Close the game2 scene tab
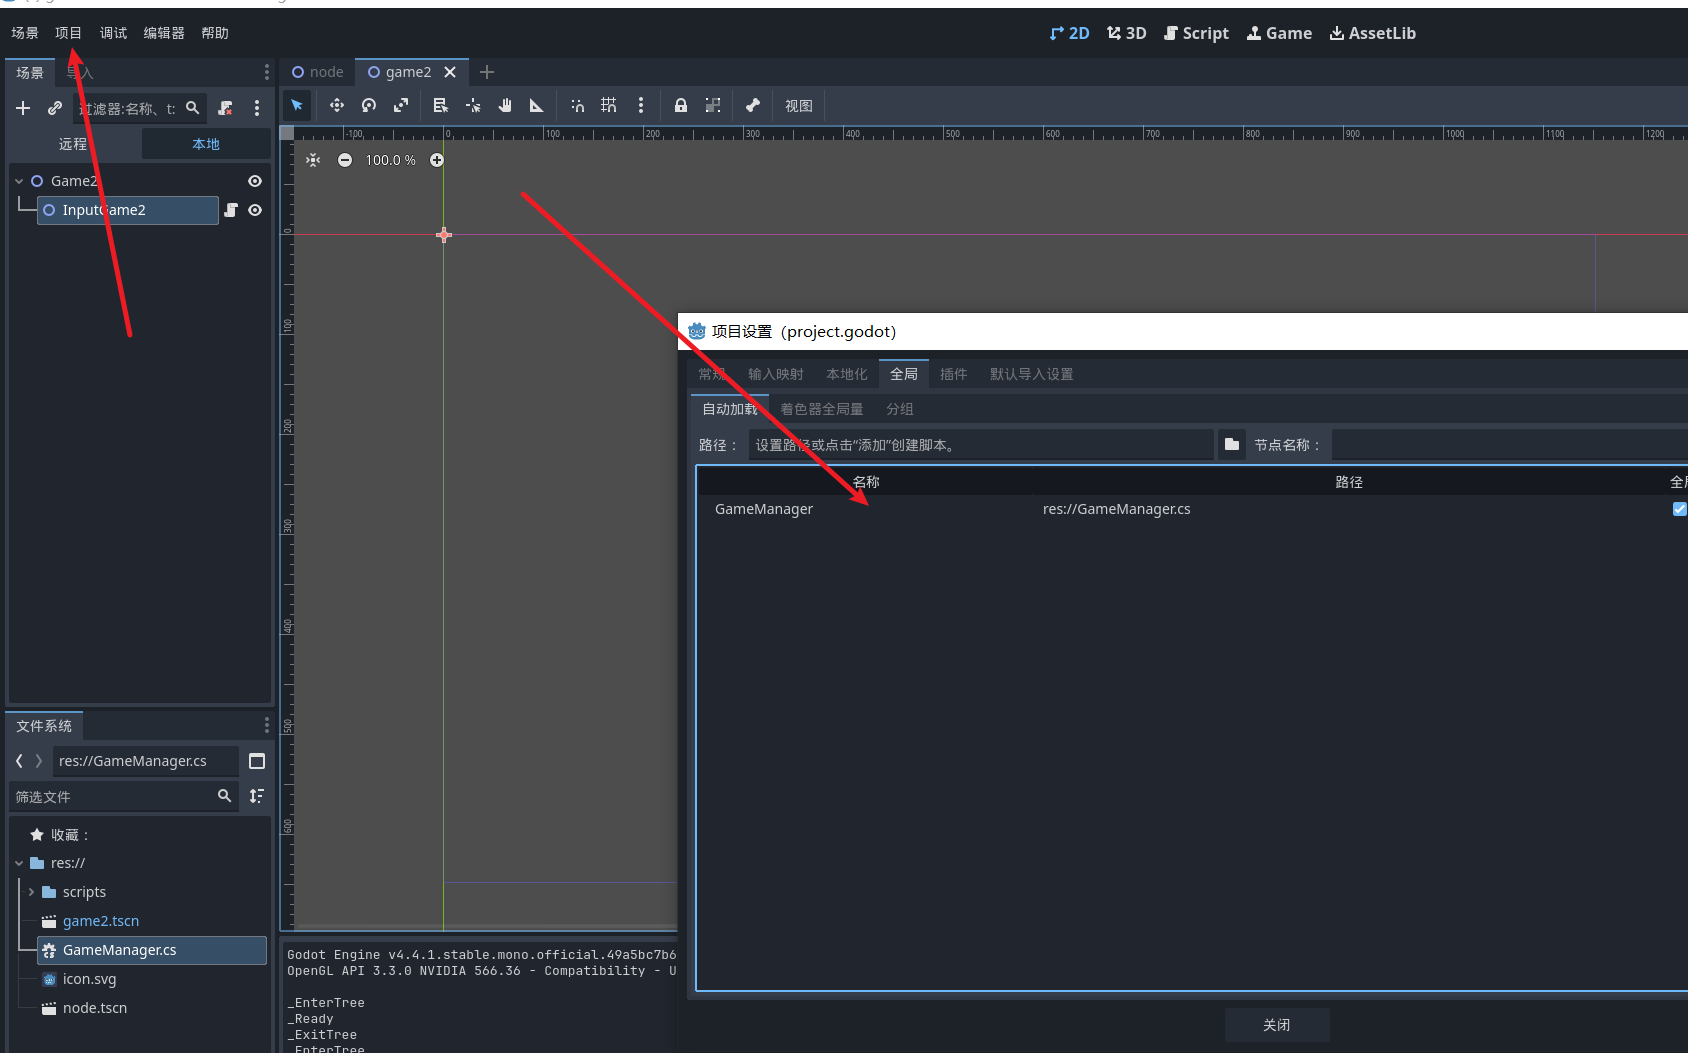 (450, 72)
